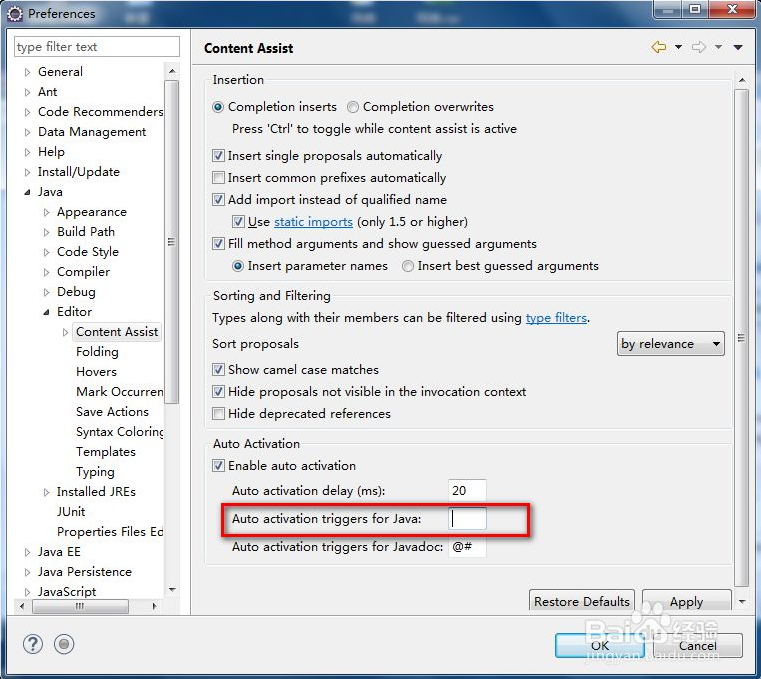
Task: Open the back history dropdown arrow
Action: click(678, 48)
